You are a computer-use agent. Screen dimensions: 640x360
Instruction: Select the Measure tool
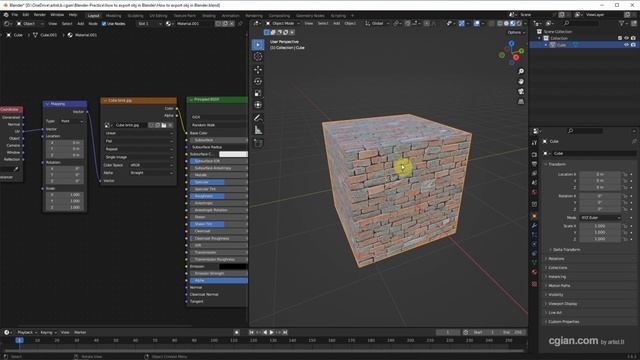pos(258,130)
